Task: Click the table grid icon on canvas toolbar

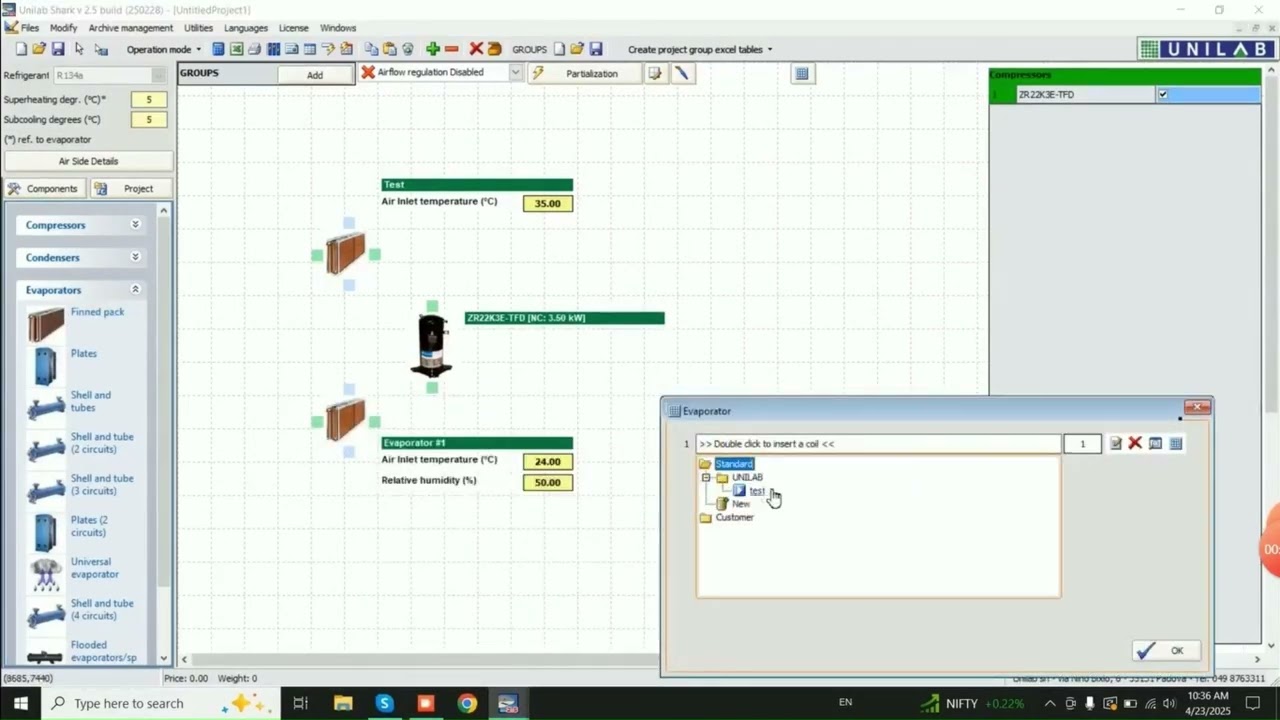Action: pyautogui.click(x=802, y=73)
